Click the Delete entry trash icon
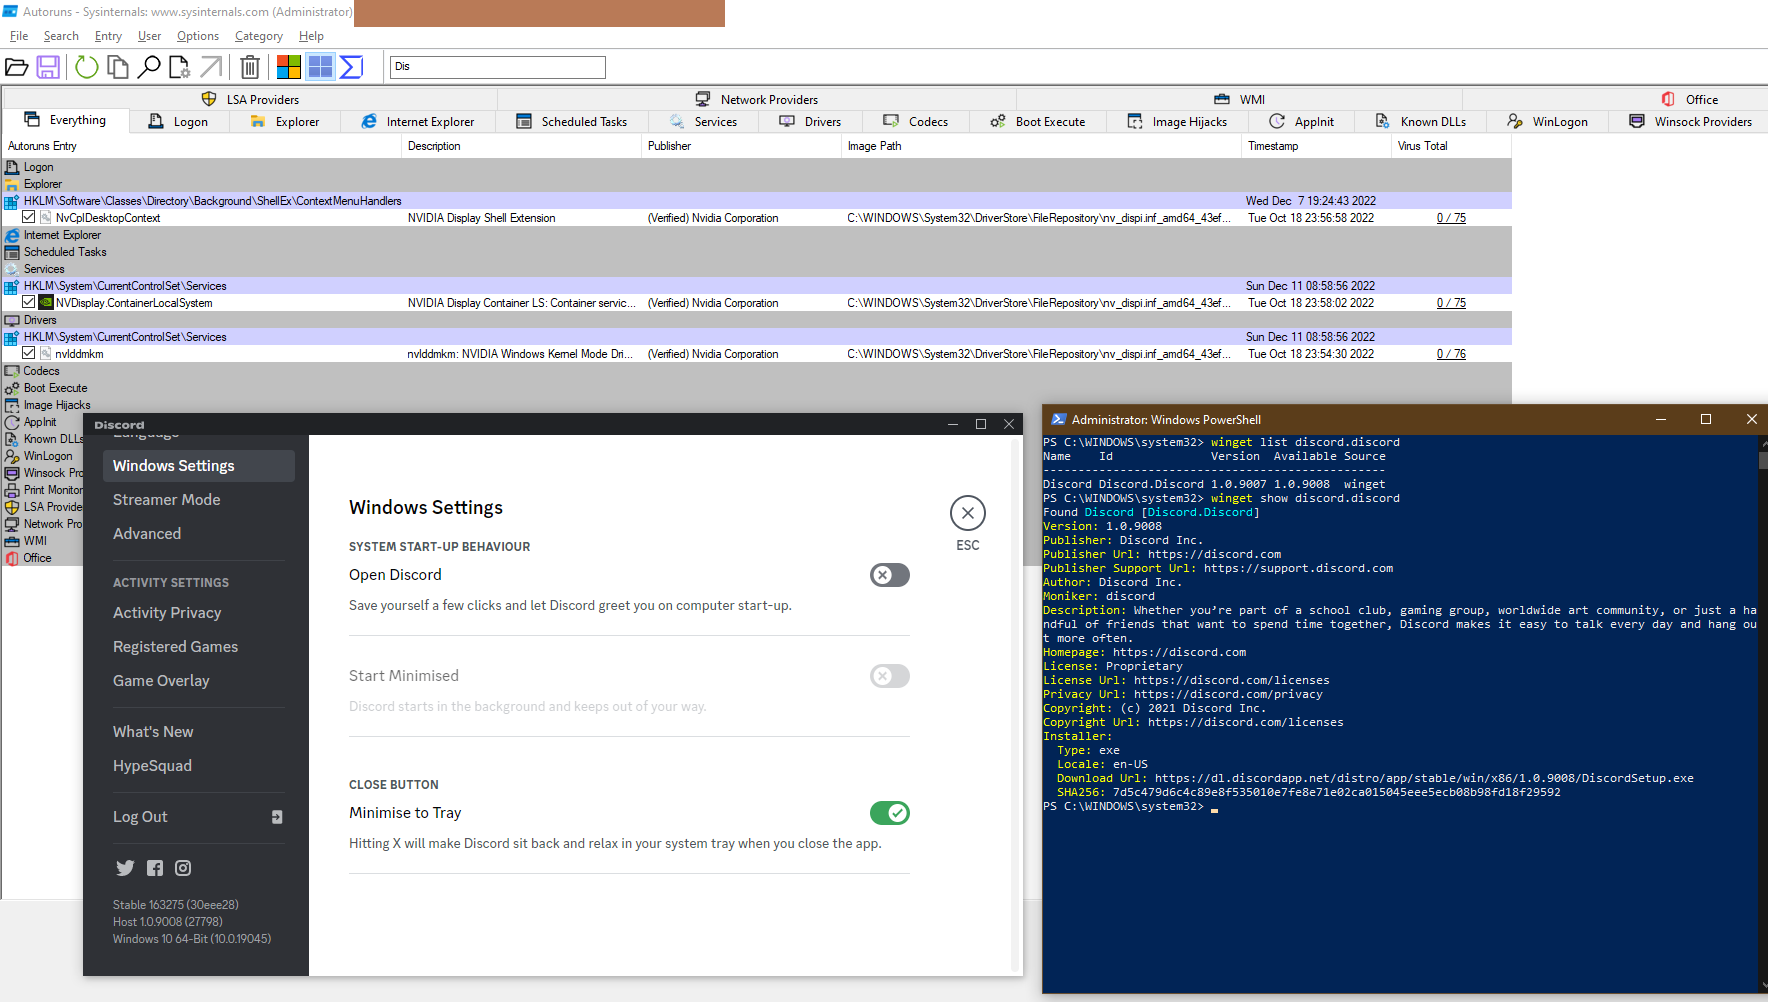The width and height of the screenshot is (1768, 1002). coord(250,66)
